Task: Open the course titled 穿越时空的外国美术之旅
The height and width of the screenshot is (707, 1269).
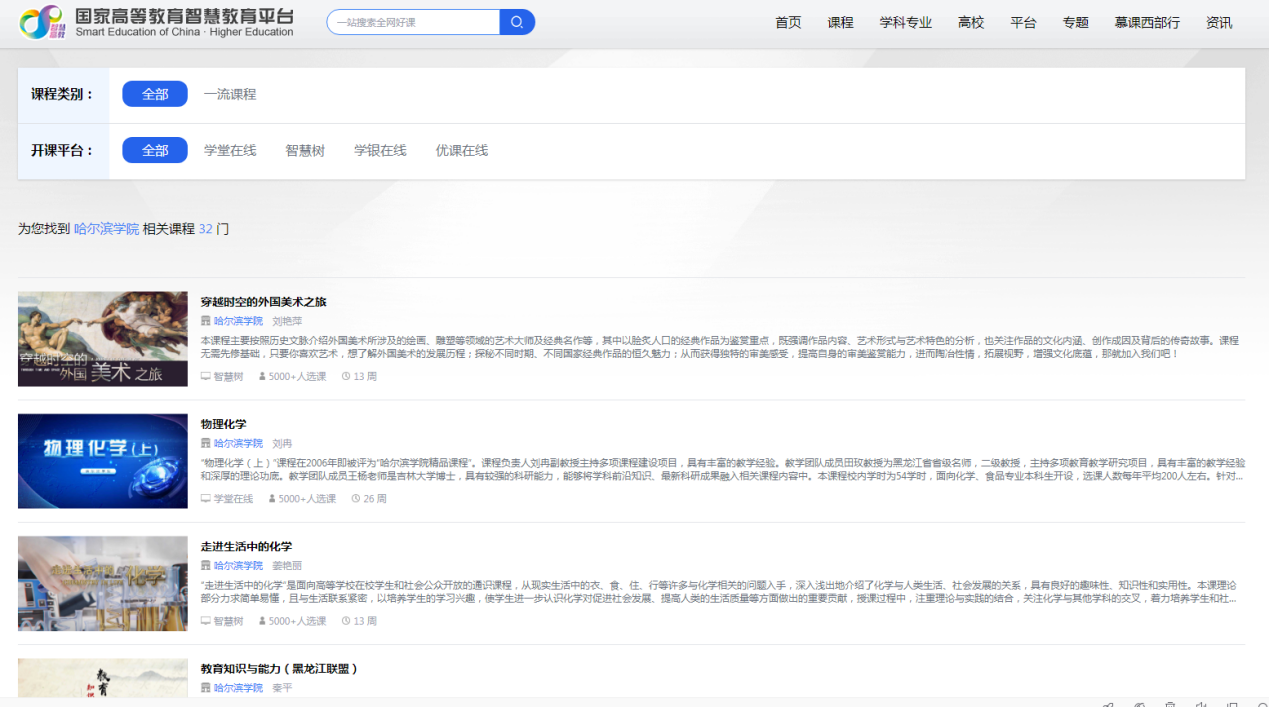Action: tap(264, 302)
